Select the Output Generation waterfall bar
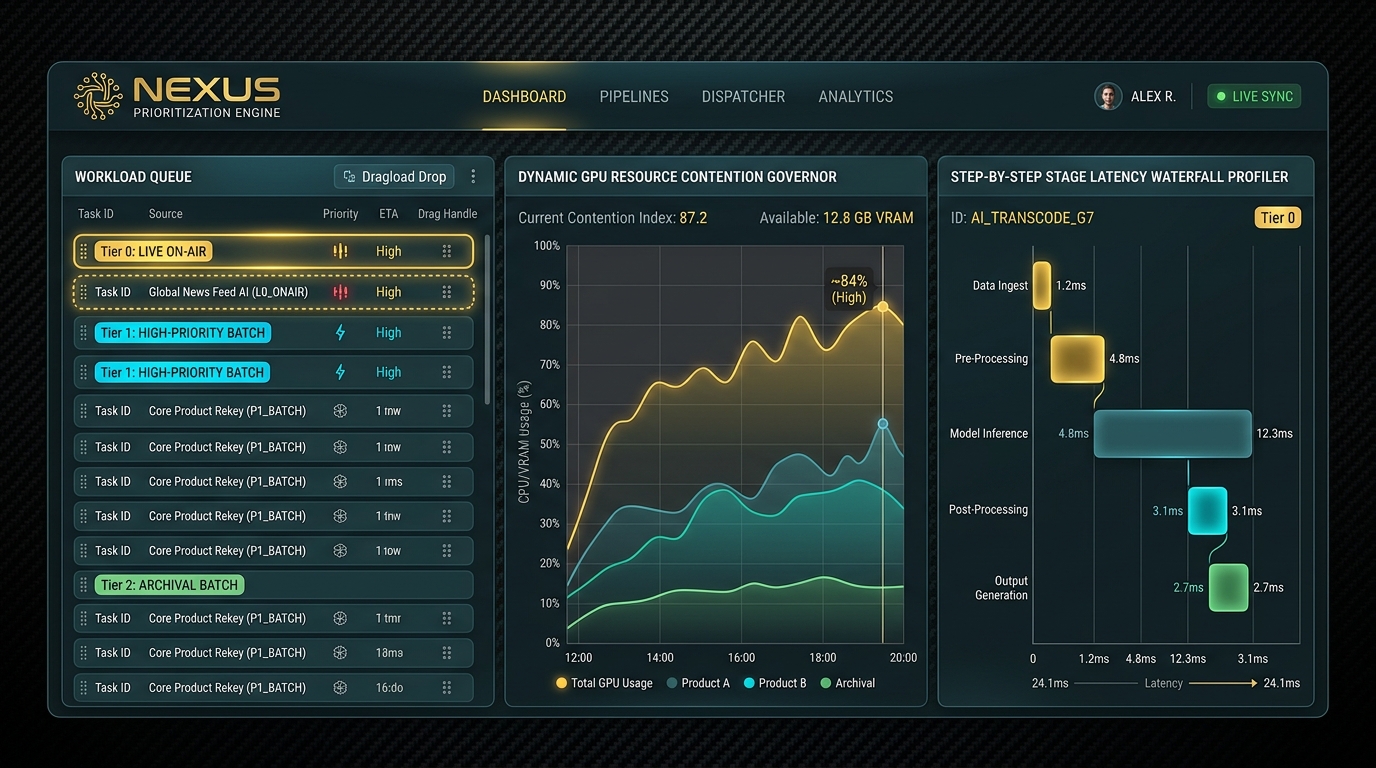The width and height of the screenshot is (1376, 768). pos(1228,587)
